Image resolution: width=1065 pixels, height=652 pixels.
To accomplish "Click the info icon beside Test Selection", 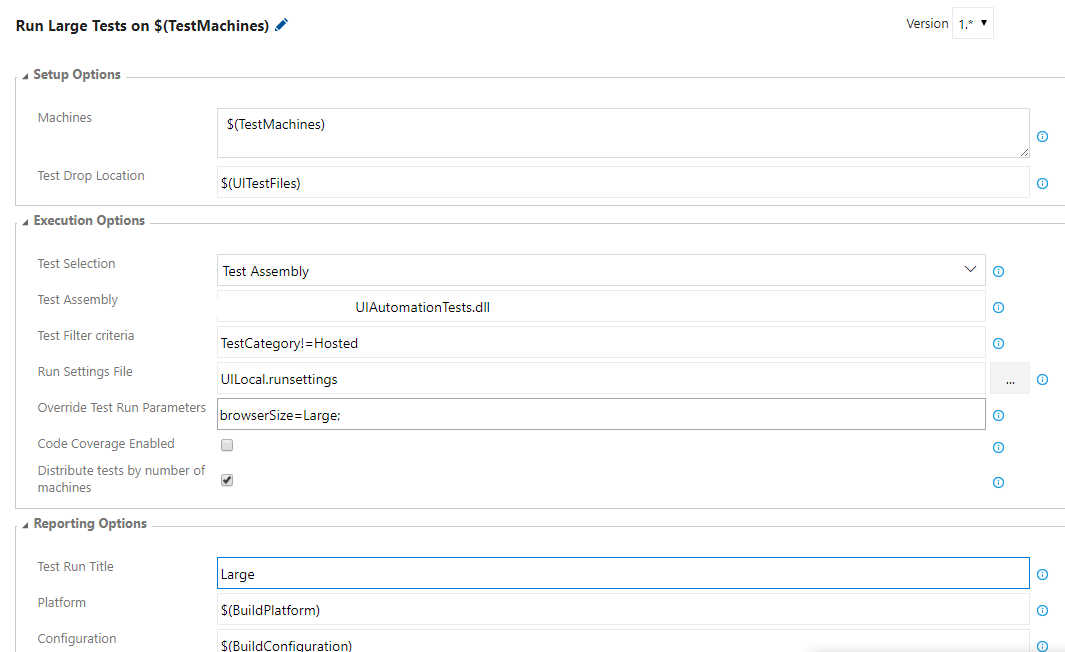I will point(998,270).
